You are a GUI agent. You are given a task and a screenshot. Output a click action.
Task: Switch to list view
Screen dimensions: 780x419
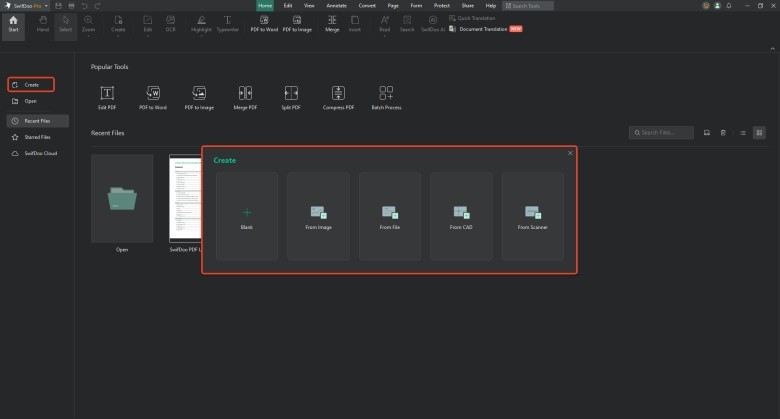tap(743, 133)
